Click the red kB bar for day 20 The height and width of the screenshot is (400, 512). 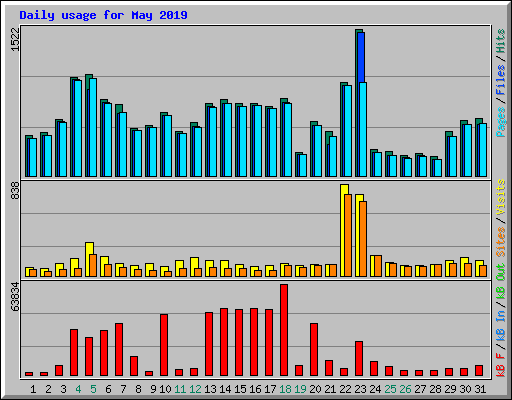tap(314, 349)
